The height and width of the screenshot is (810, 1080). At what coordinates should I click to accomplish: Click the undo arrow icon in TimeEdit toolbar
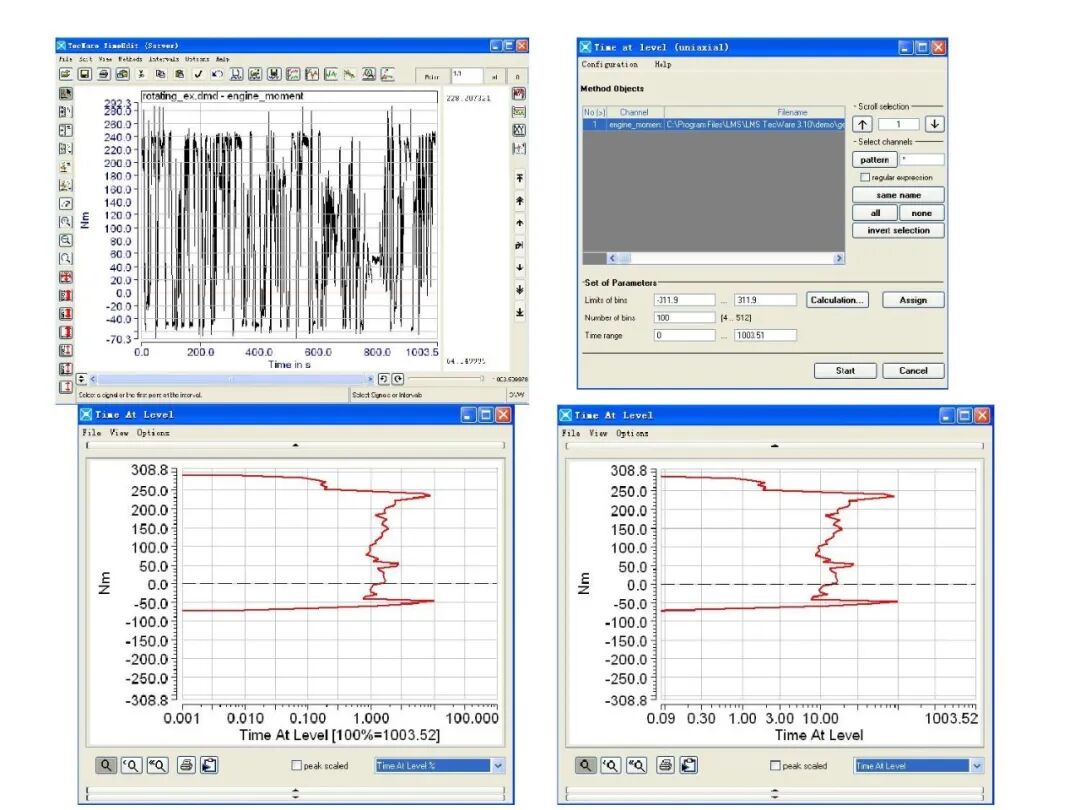pyautogui.click(x=217, y=74)
